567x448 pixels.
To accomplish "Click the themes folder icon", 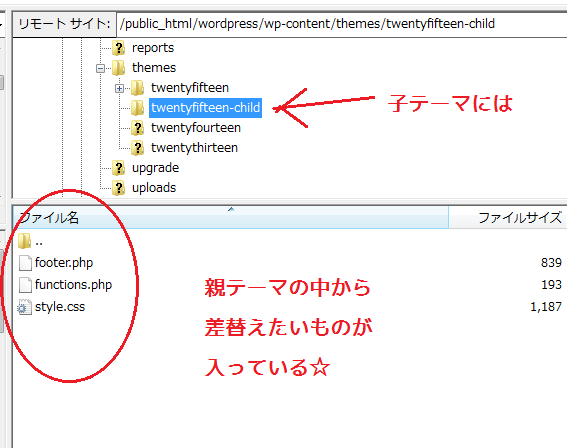I will point(118,68).
